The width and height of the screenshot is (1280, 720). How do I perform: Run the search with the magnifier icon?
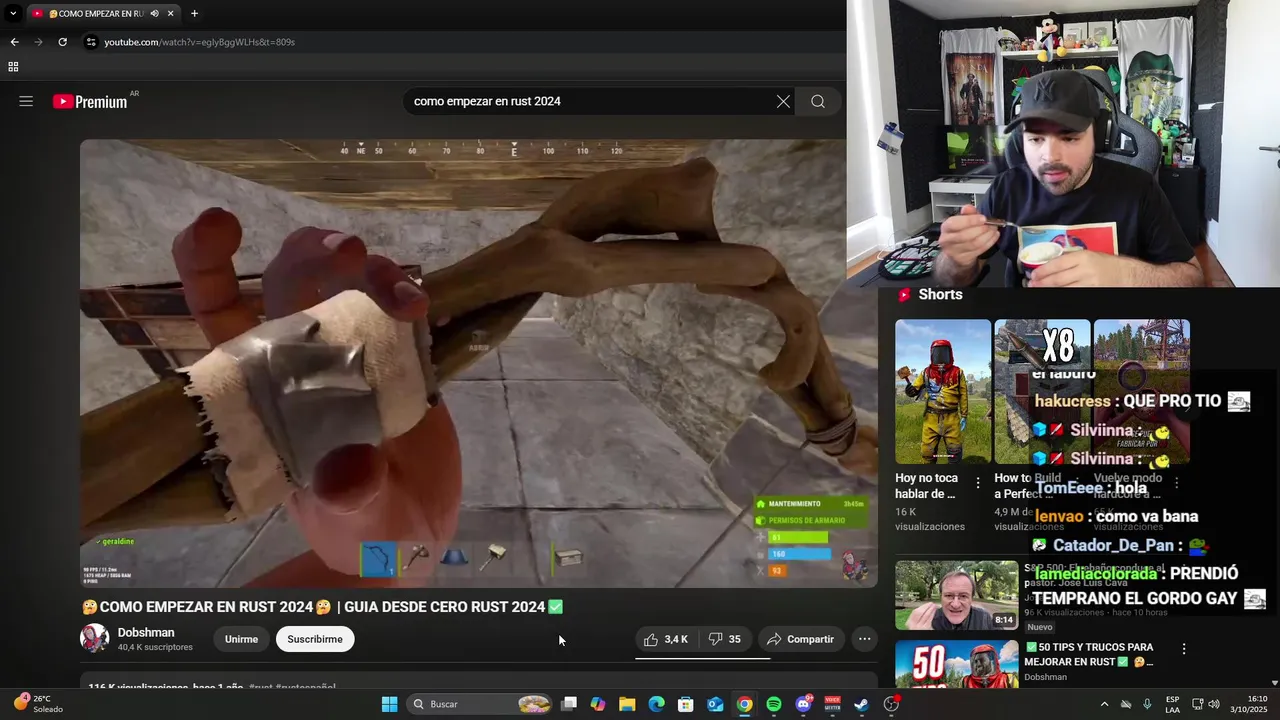818,101
